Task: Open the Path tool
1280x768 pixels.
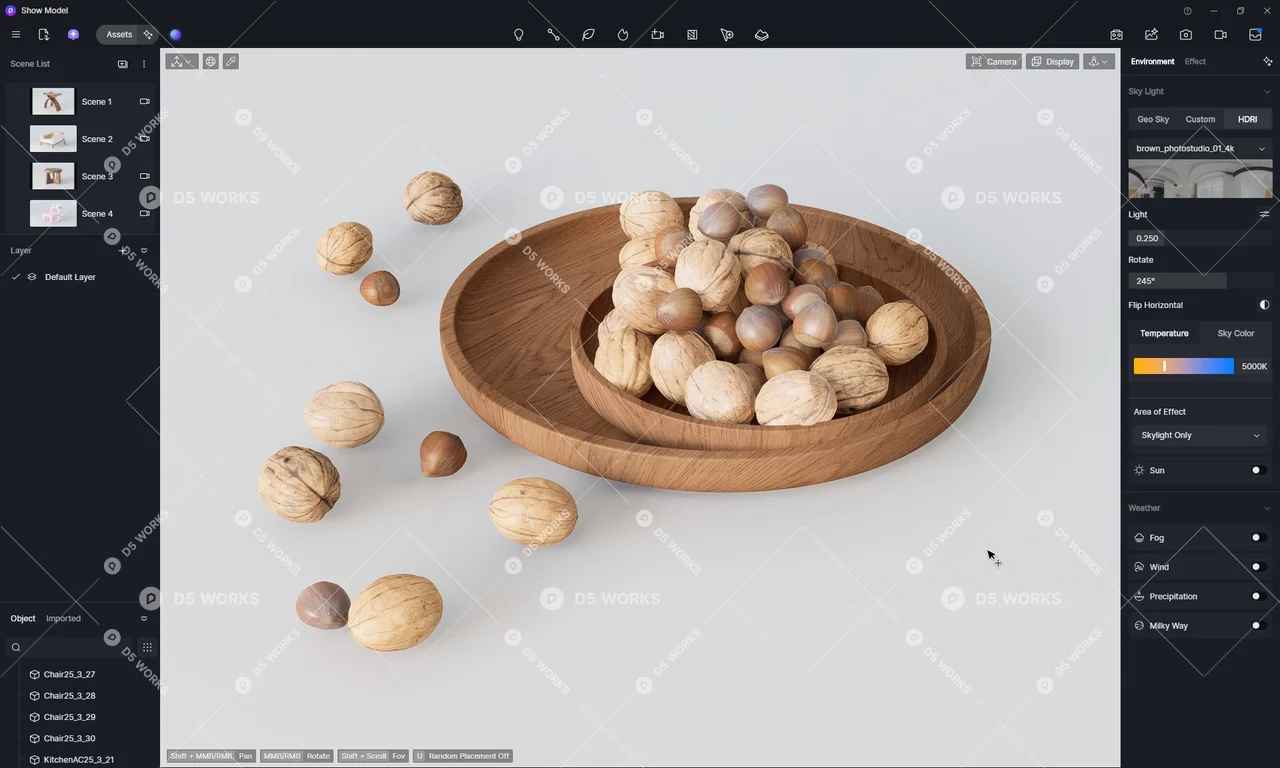Action: pyautogui.click(x=554, y=35)
